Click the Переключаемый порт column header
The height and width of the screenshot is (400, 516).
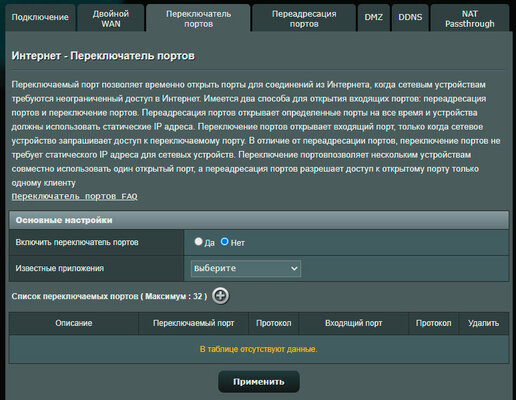coord(193,323)
